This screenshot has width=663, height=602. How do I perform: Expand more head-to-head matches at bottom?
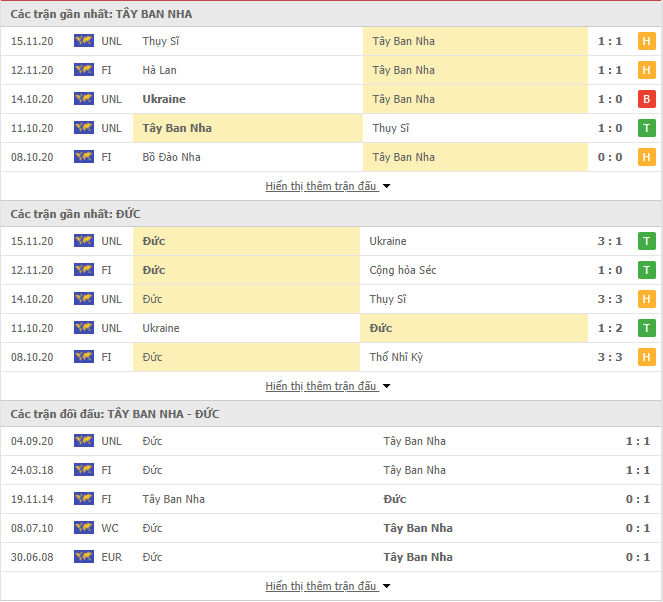point(328,586)
